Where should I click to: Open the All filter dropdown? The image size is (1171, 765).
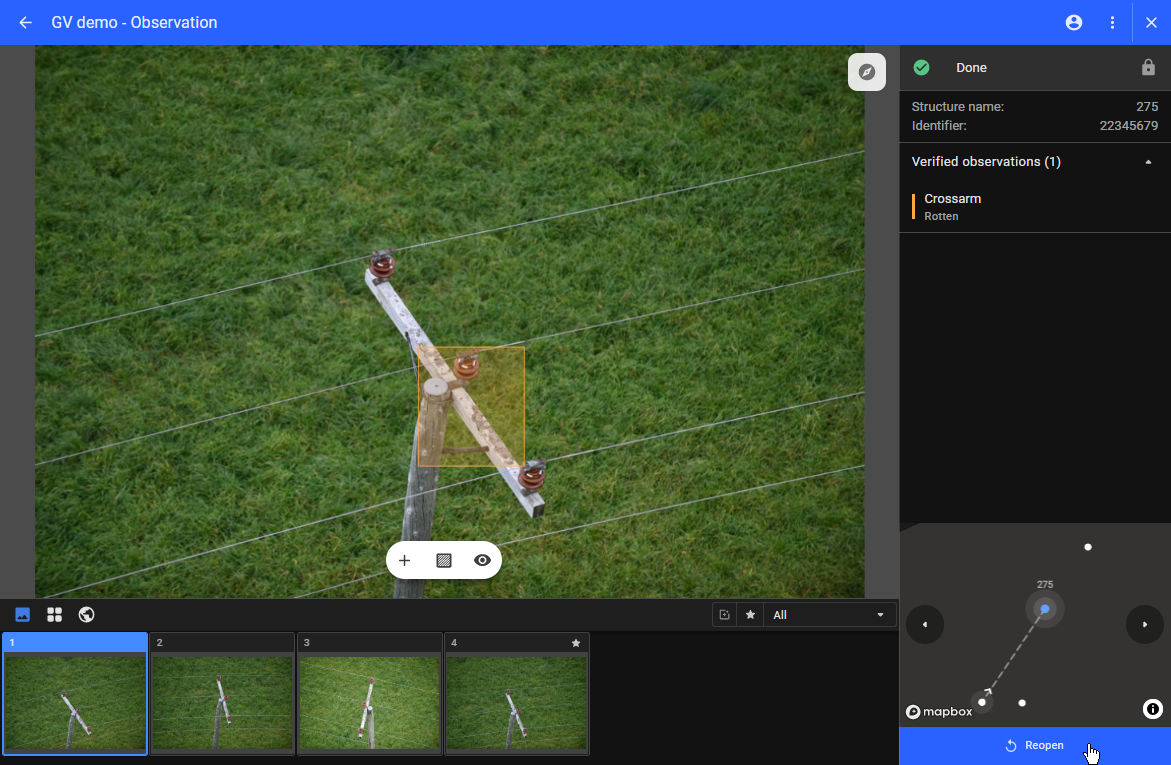coord(829,615)
